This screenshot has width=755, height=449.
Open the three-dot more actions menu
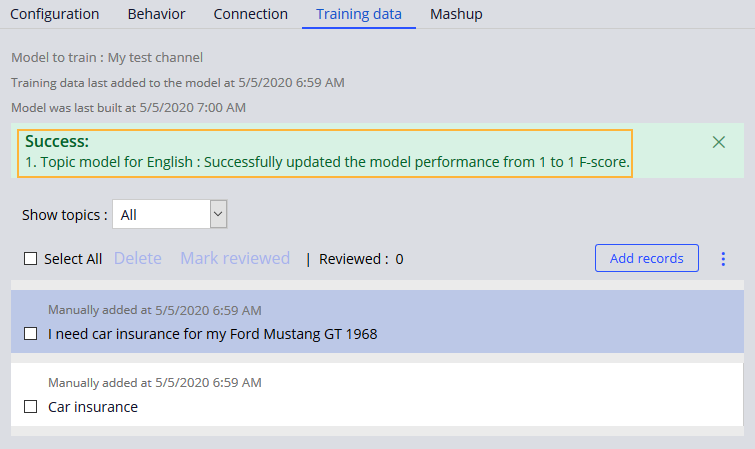pos(723,259)
